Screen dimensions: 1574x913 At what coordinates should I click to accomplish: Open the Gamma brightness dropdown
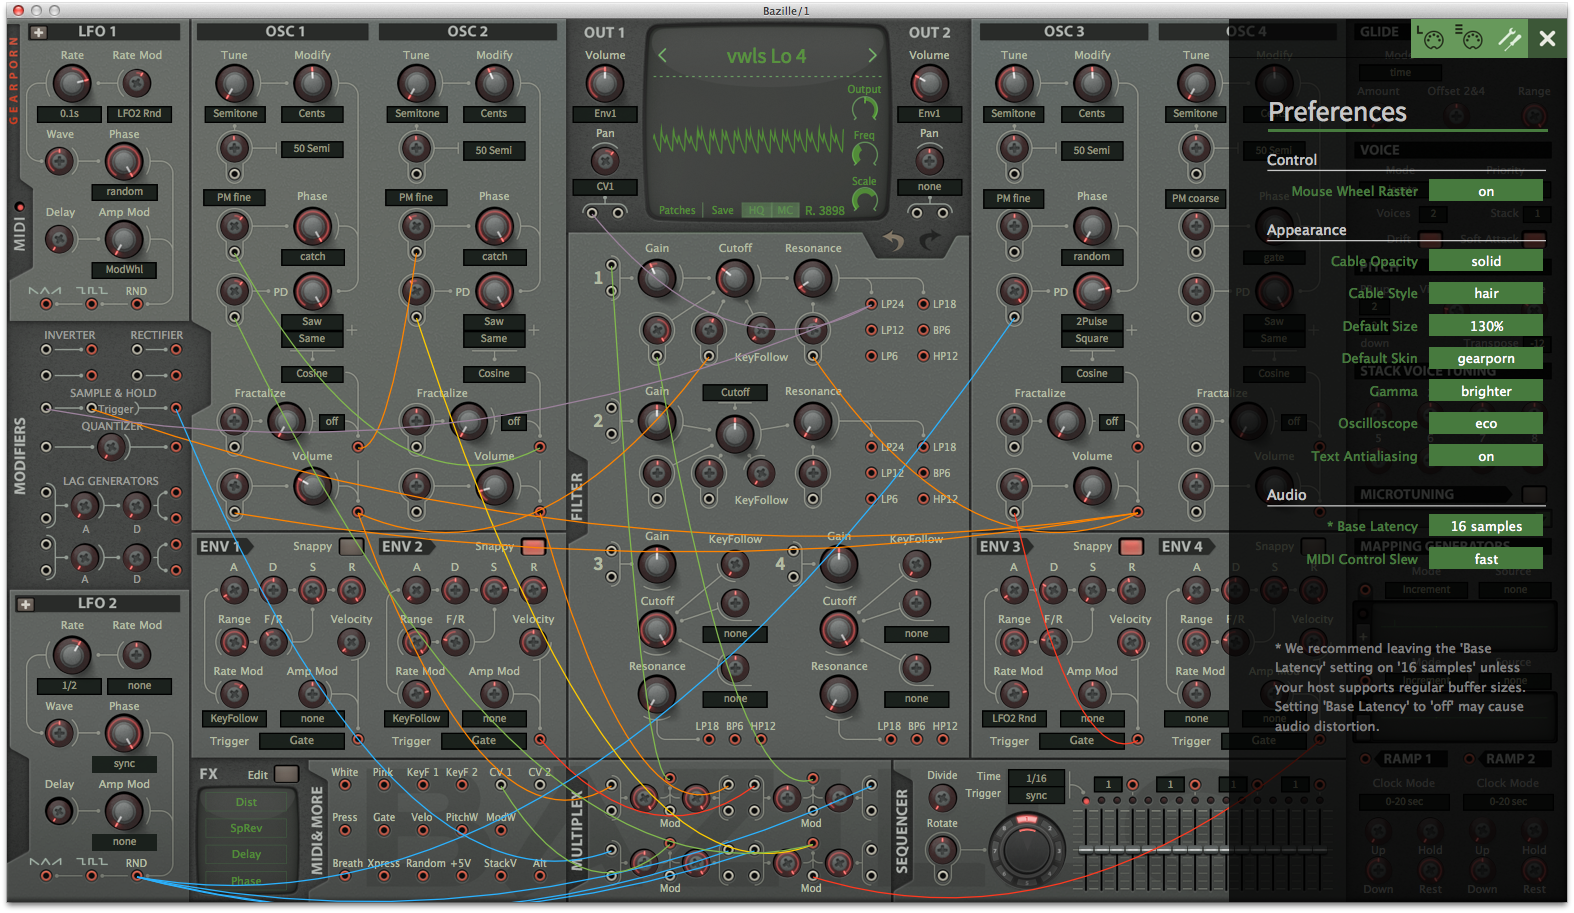click(x=1486, y=391)
